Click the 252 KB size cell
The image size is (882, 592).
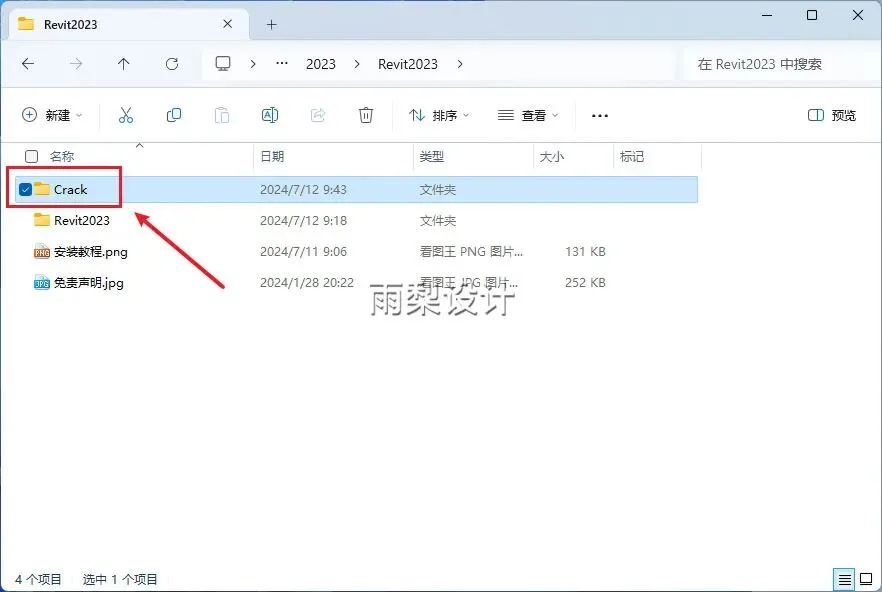(x=585, y=282)
